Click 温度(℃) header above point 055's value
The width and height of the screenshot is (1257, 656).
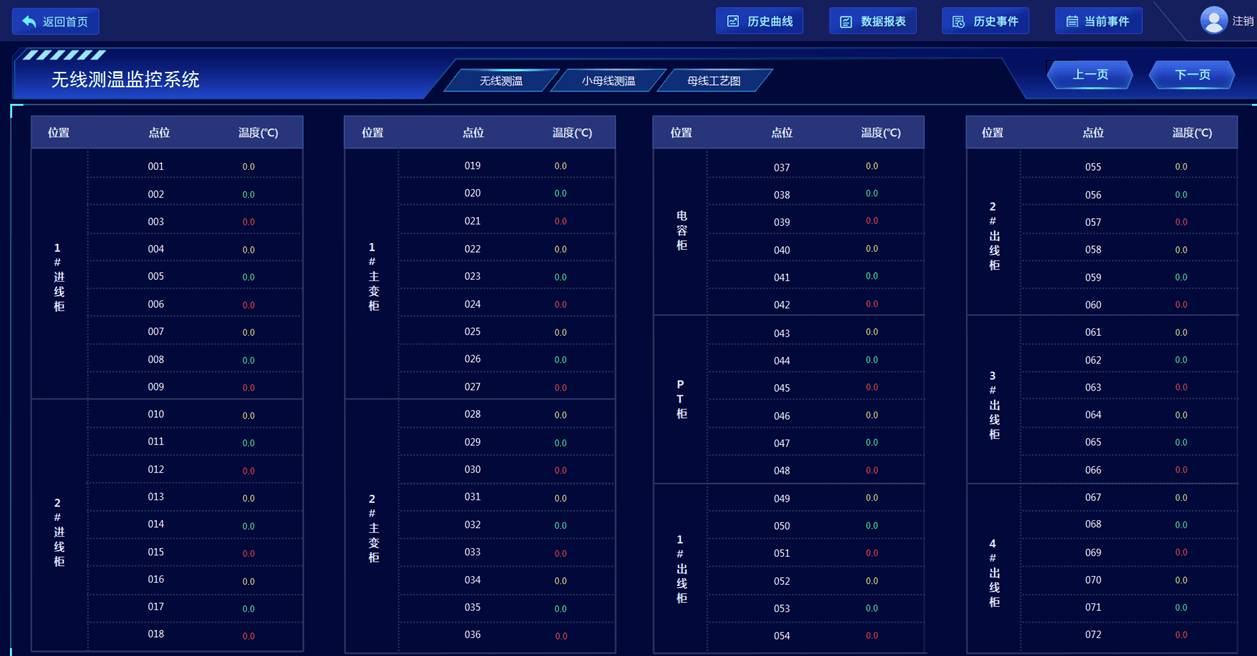pyautogui.click(x=1192, y=133)
